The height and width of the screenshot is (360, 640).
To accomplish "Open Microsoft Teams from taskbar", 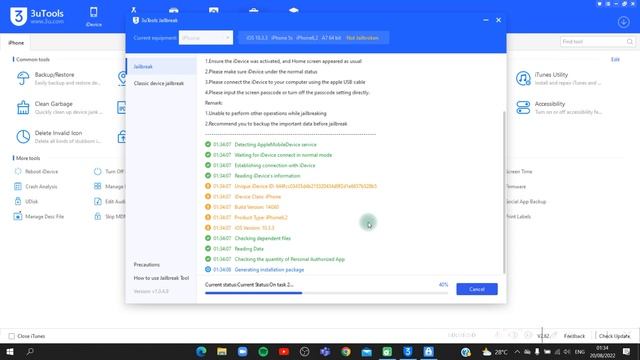I will [x=325, y=351].
